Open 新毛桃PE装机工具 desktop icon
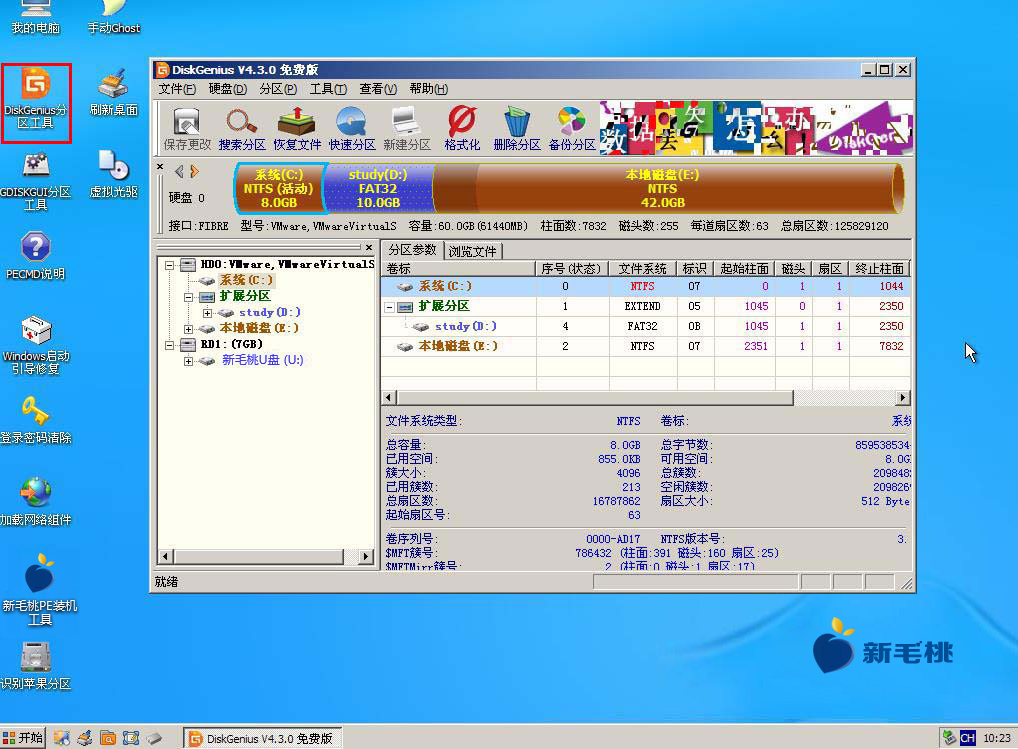This screenshot has height=749, width=1018. tap(39, 589)
